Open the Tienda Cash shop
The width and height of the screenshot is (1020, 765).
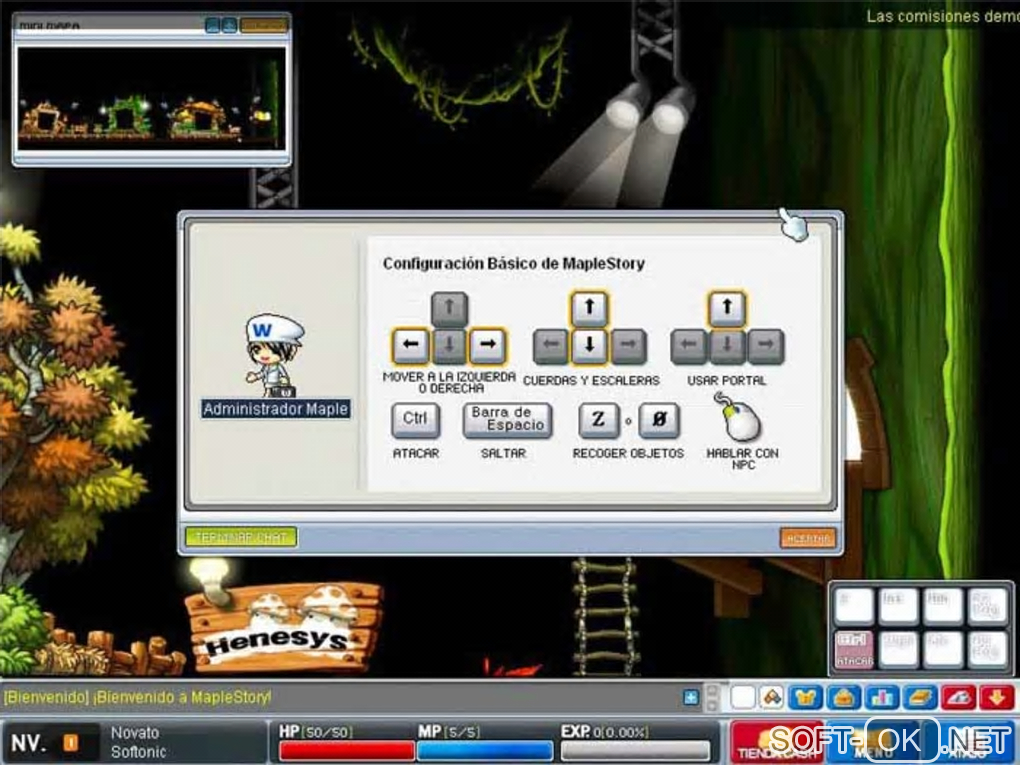click(777, 742)
